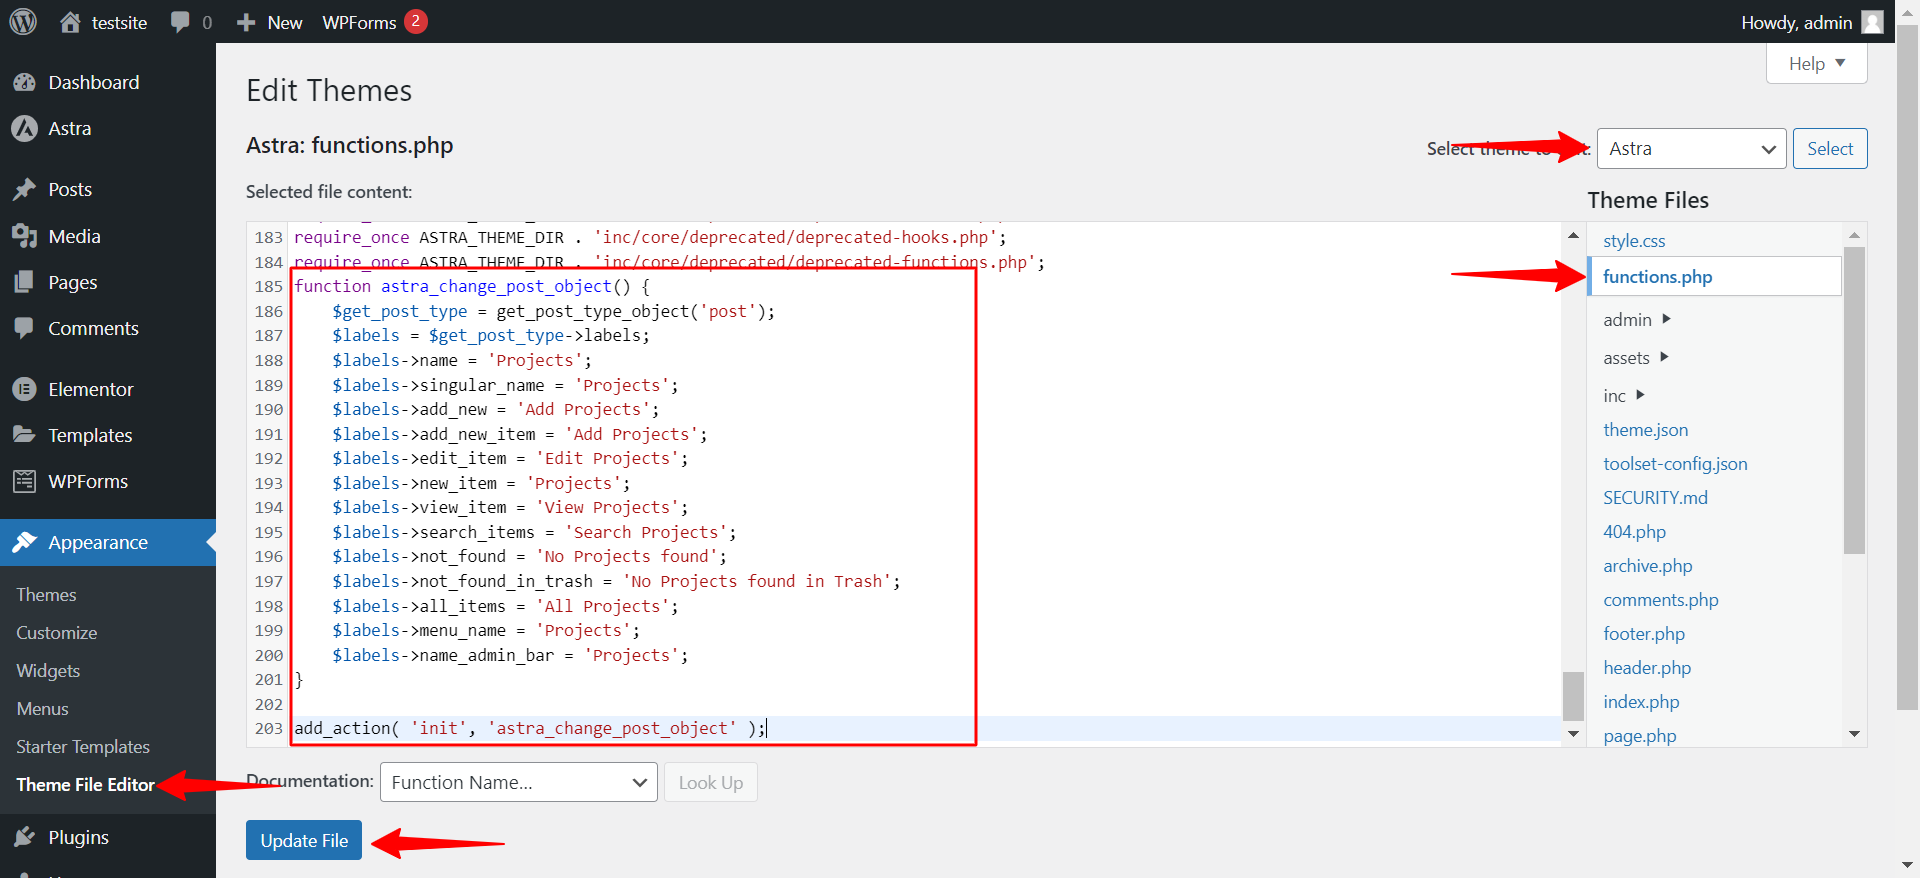Open functions.php in Theme Files
The height and width of the screenshot is (878, 1920).
pos(1657,277)
